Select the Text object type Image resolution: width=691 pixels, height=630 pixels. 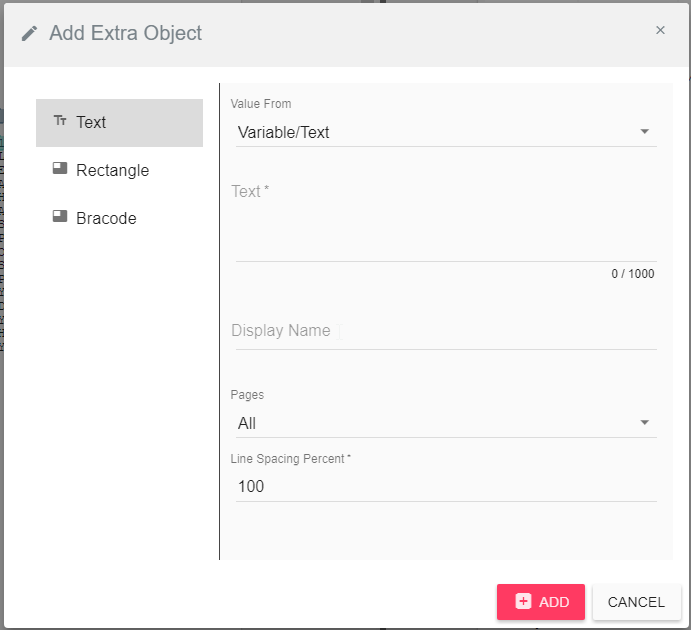click(x=119, y=123)
